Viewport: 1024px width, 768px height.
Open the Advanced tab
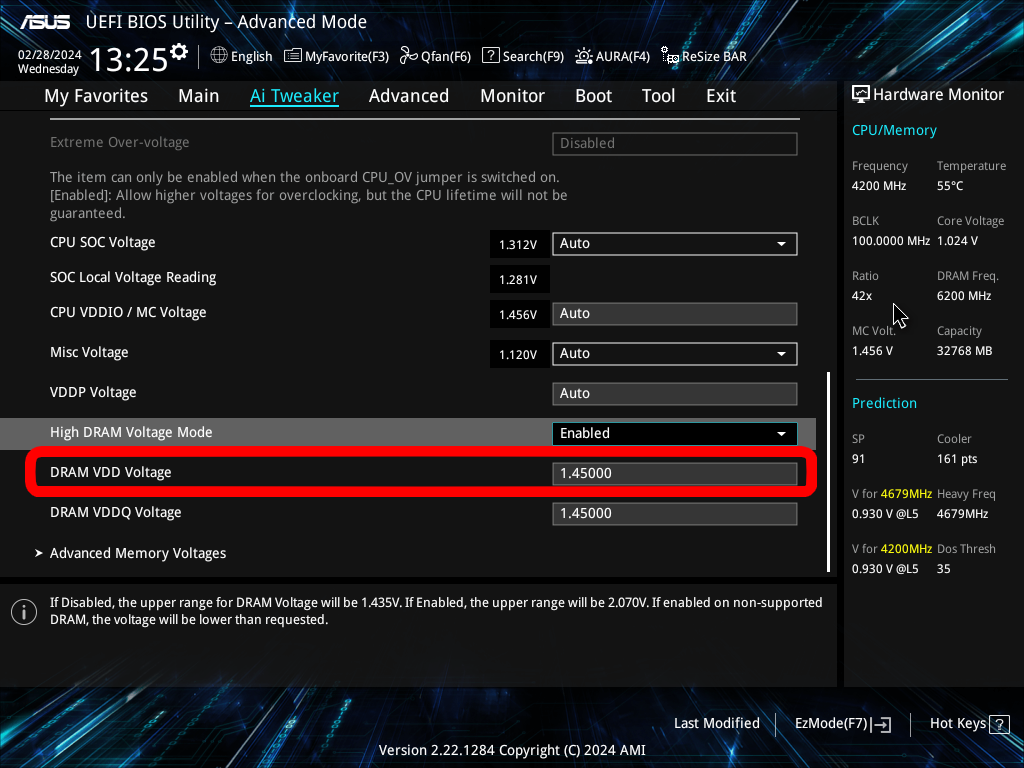click(x=409, y=96)
